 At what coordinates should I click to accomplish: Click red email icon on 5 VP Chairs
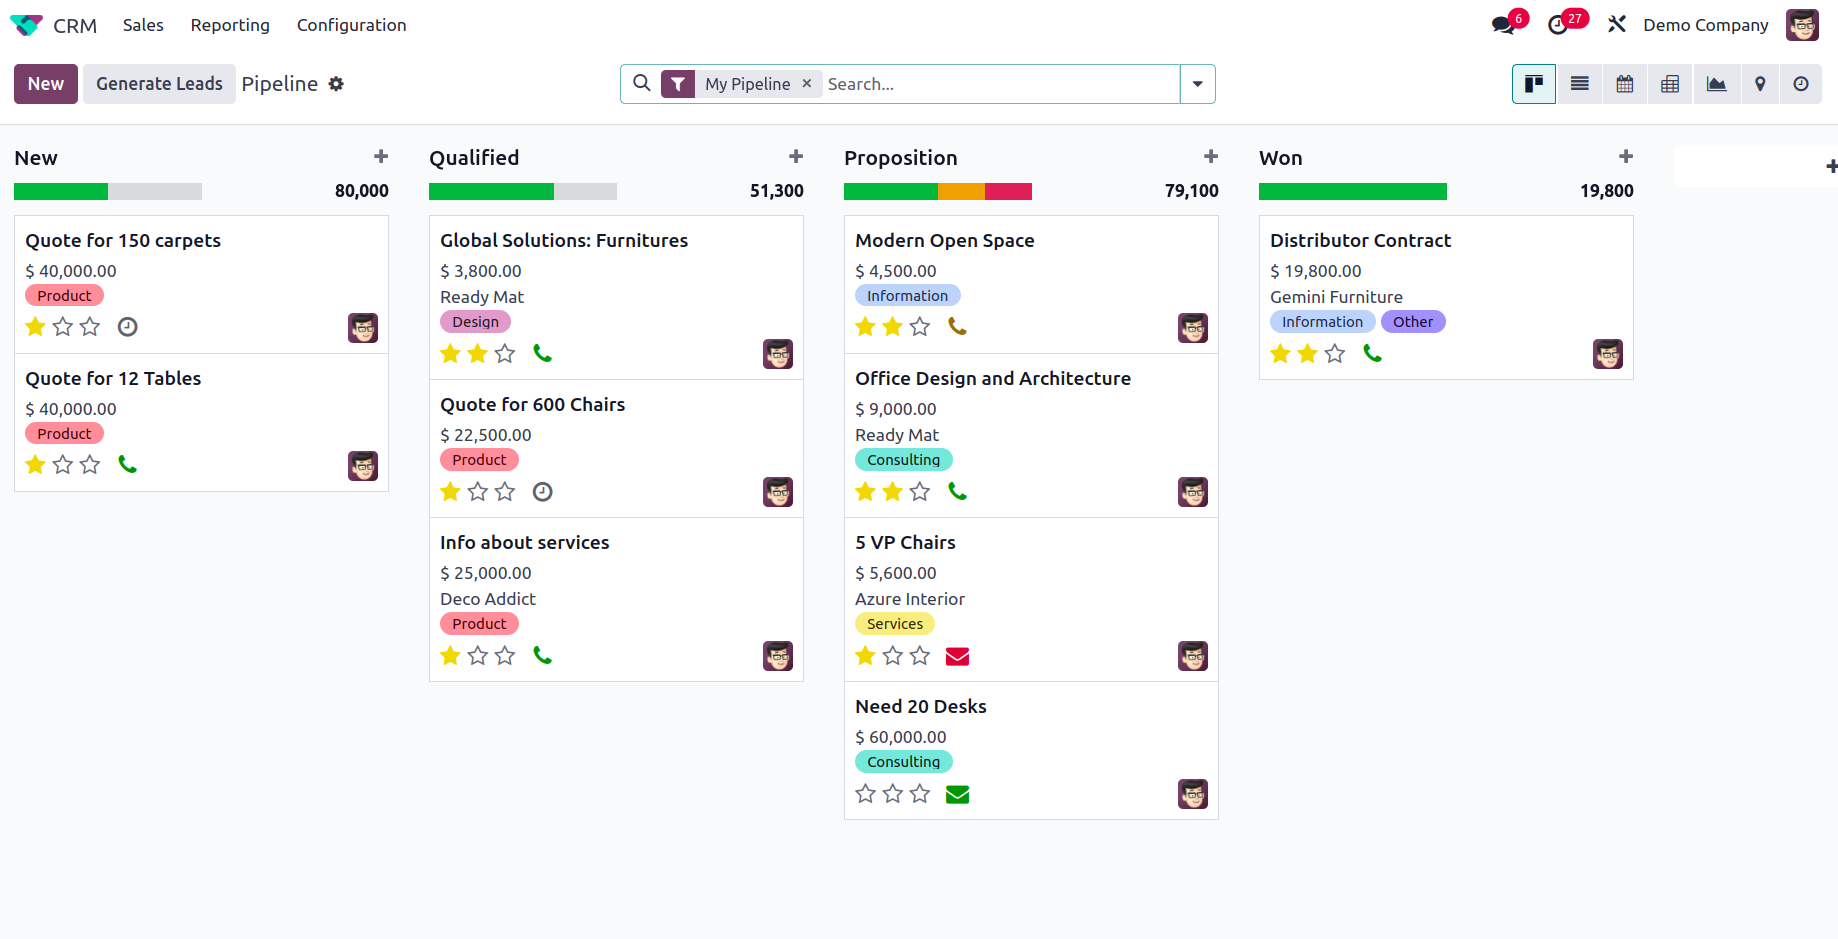click(x=957, y=656)
